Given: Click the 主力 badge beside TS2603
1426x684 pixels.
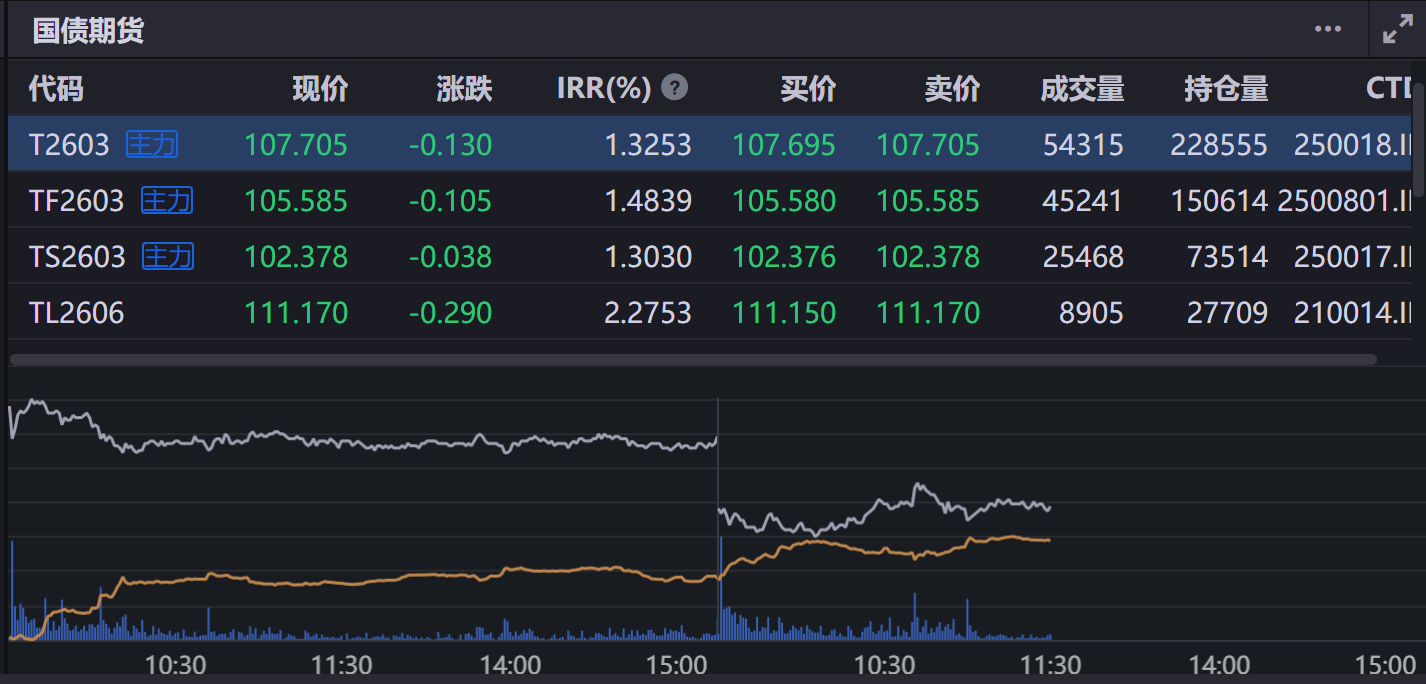Looking at the screenshot, I should point(168,257).
